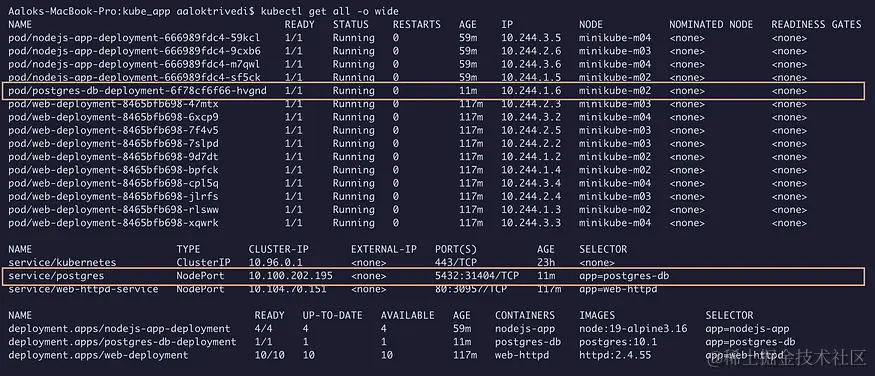Click cluster IP 10.96.0.1

275,263
